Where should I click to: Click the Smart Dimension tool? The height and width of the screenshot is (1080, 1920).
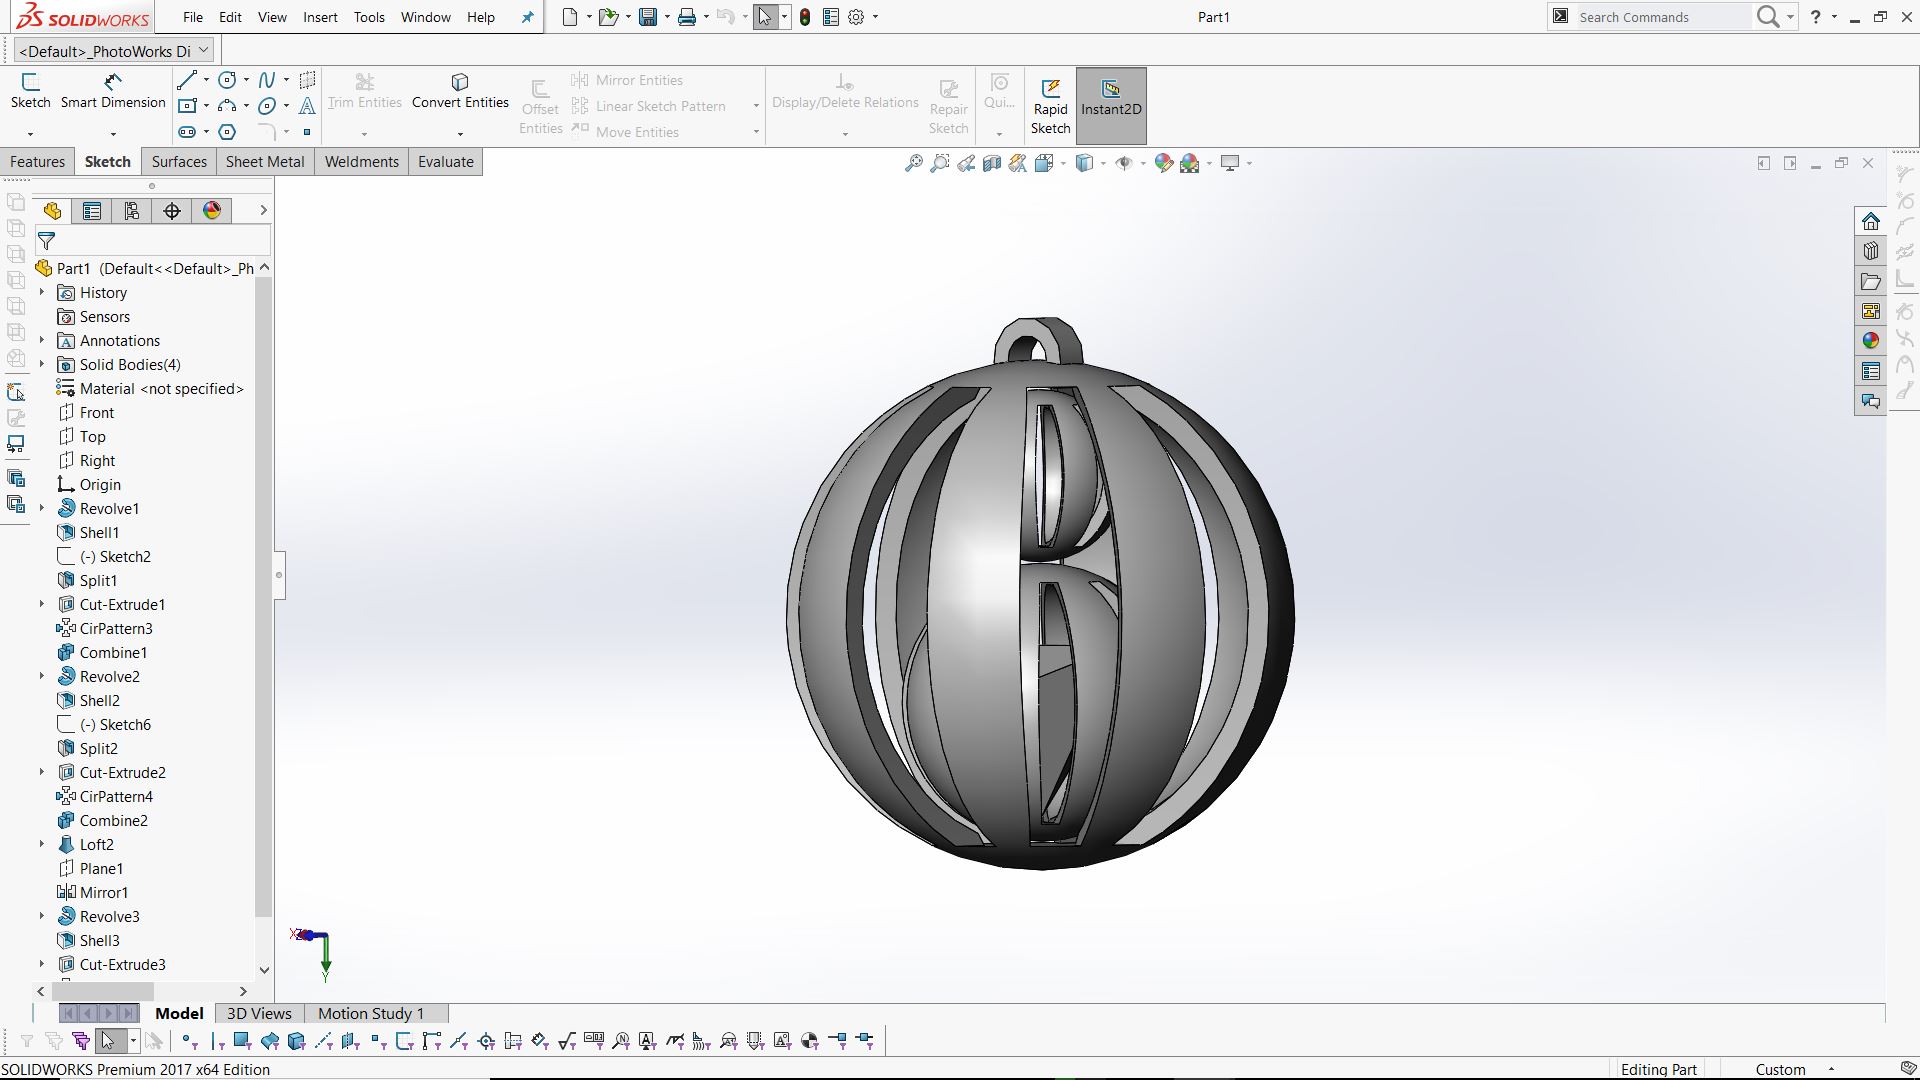point(112,90)
